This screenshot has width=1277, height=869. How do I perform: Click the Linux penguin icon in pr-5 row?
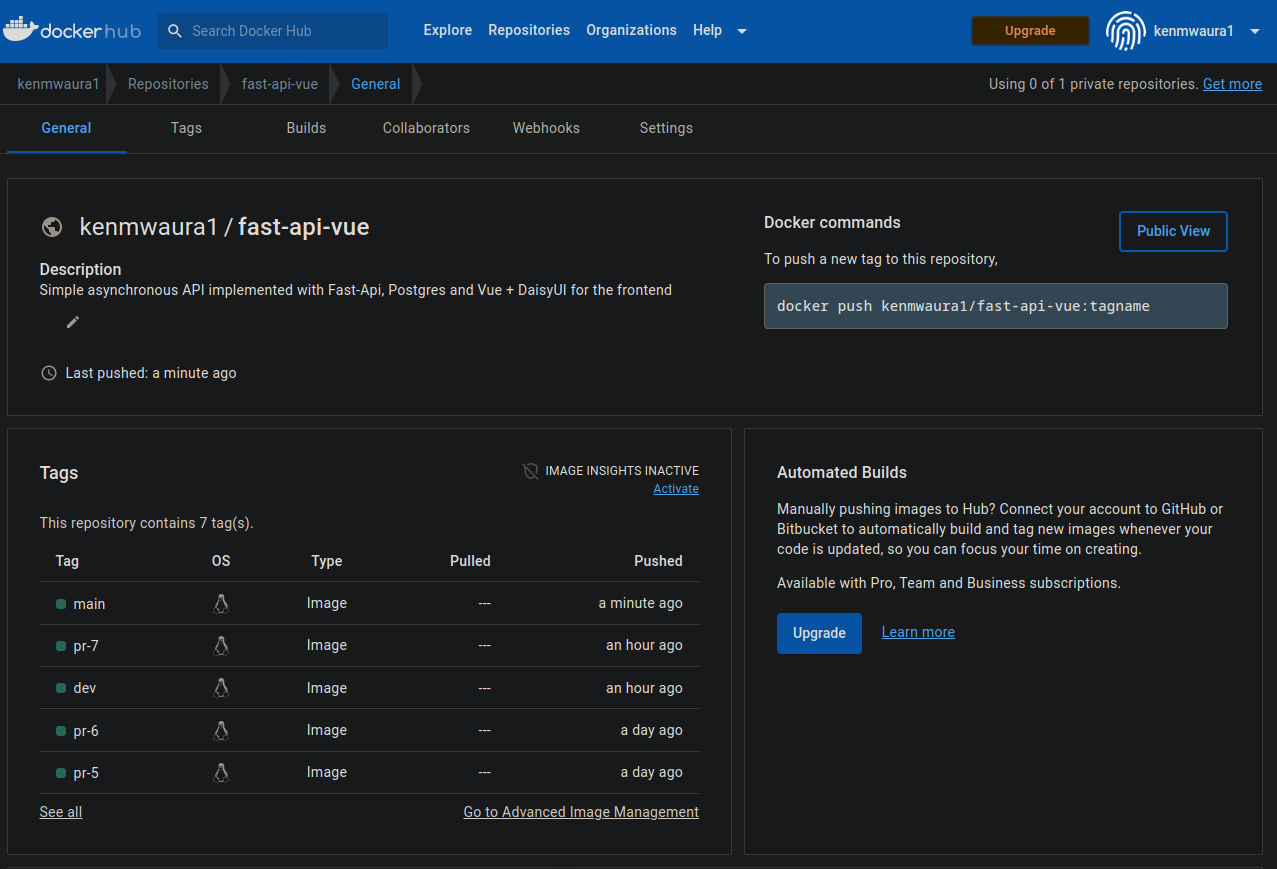point(221,772)
